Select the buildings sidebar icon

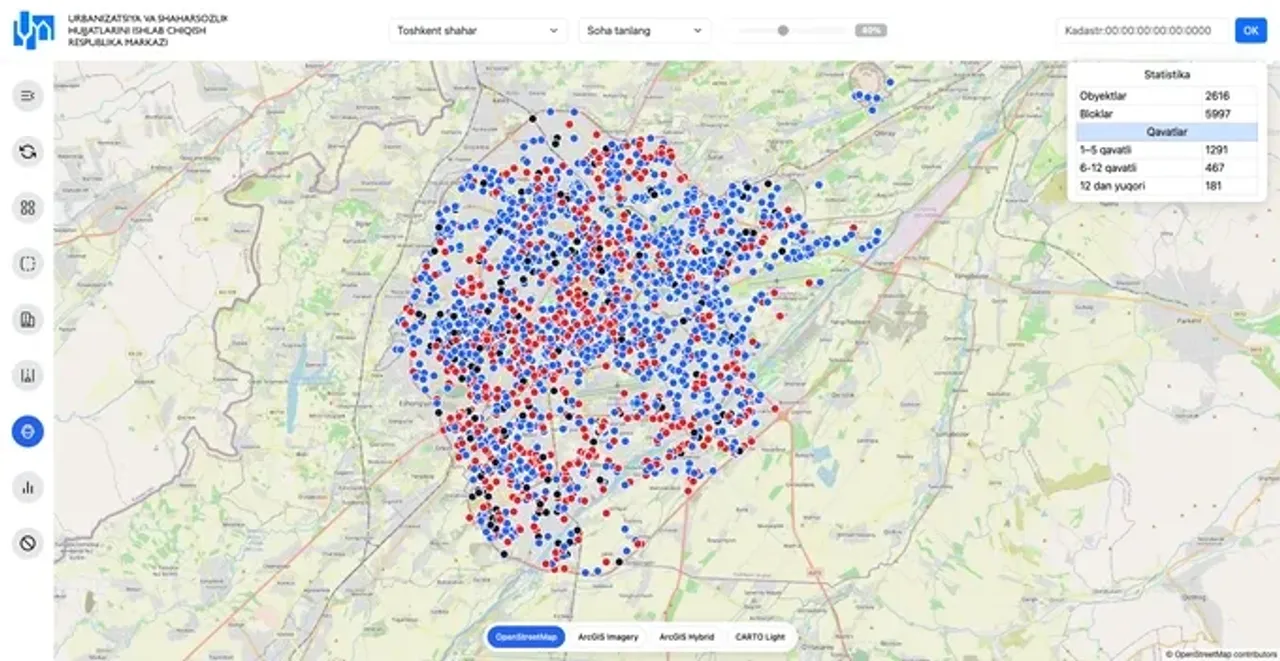click(x=28, y=320)
